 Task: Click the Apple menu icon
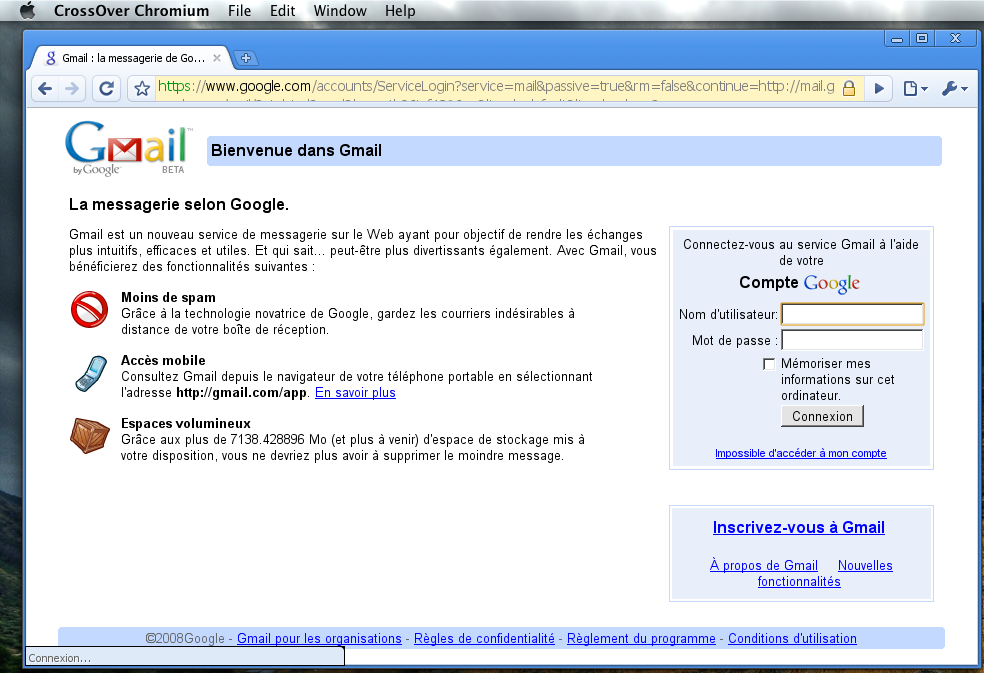[x=28, y=11]
